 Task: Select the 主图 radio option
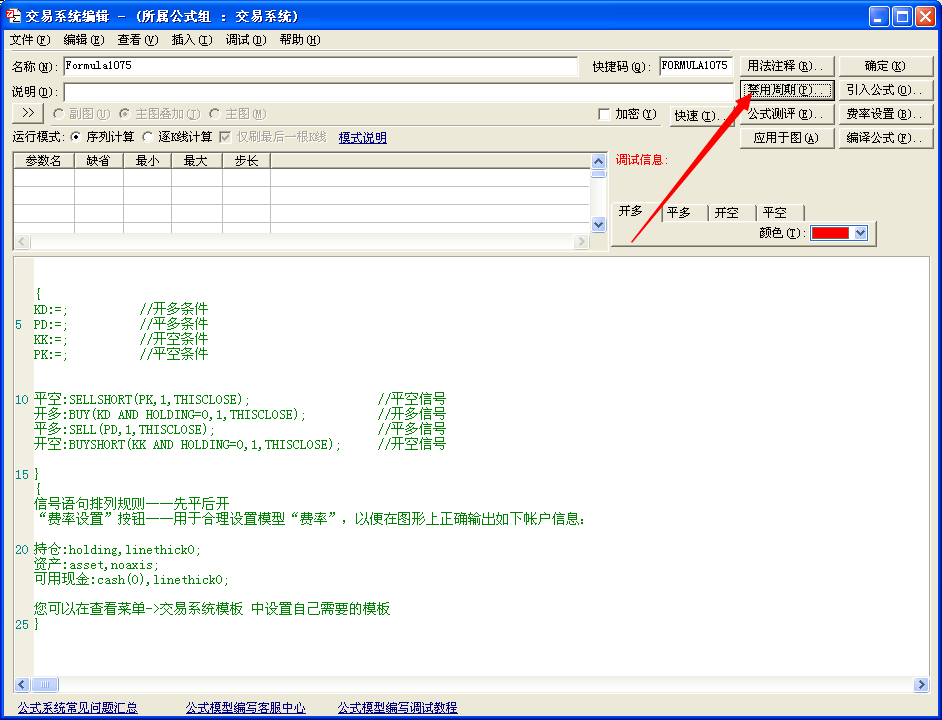238,114
